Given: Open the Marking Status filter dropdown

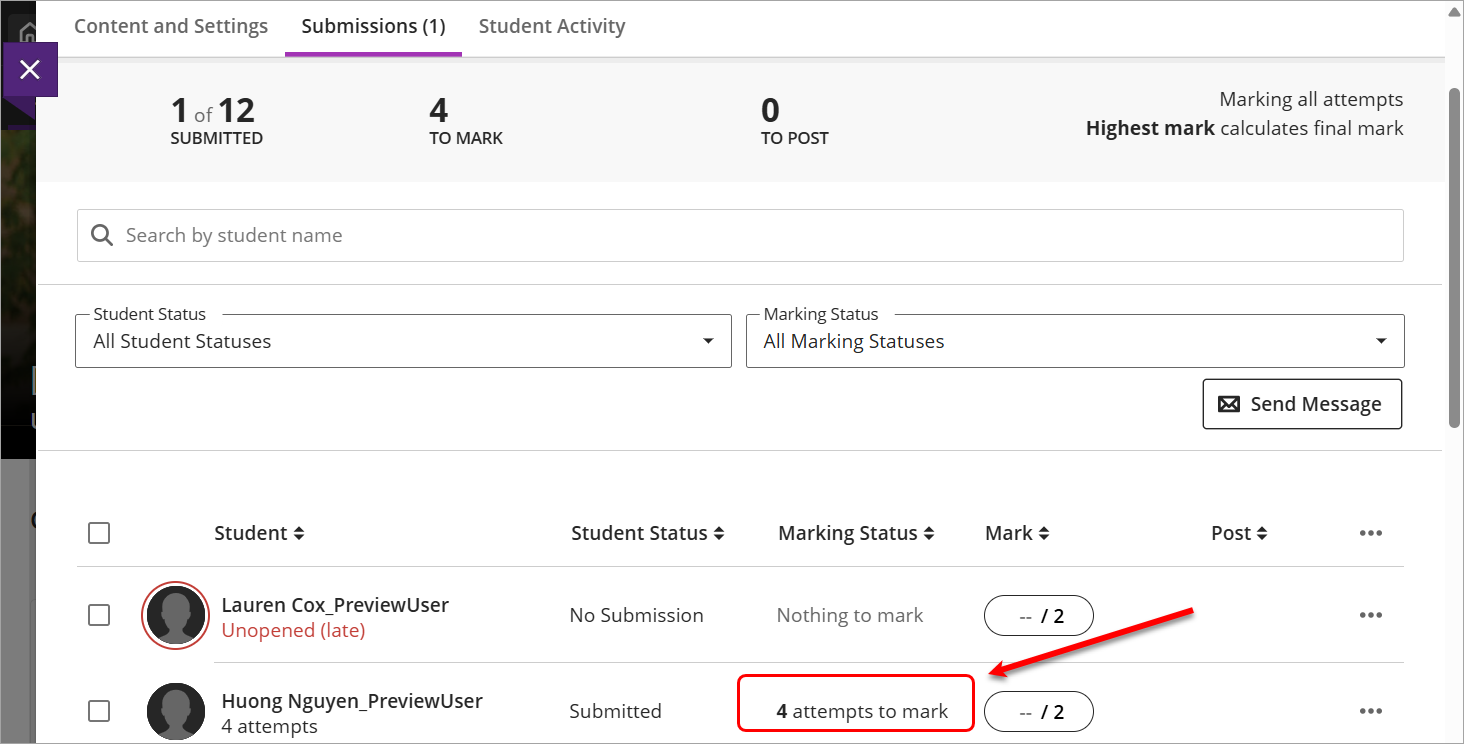Looking at the screenshot, I should coord(1074,341).
